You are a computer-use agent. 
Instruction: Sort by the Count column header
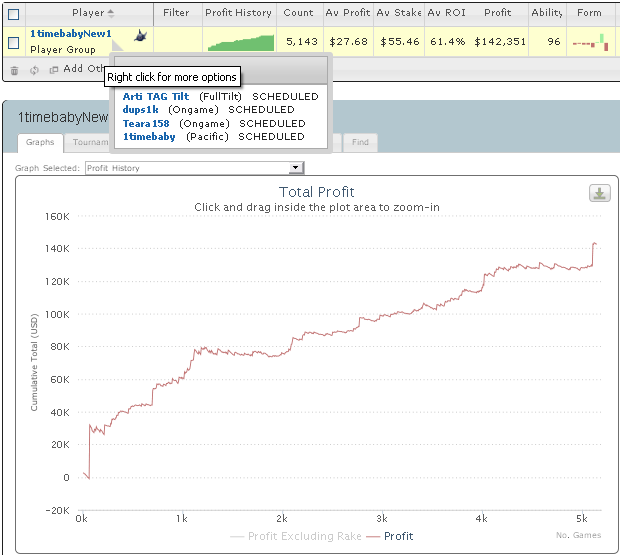(x=298, y=13)
